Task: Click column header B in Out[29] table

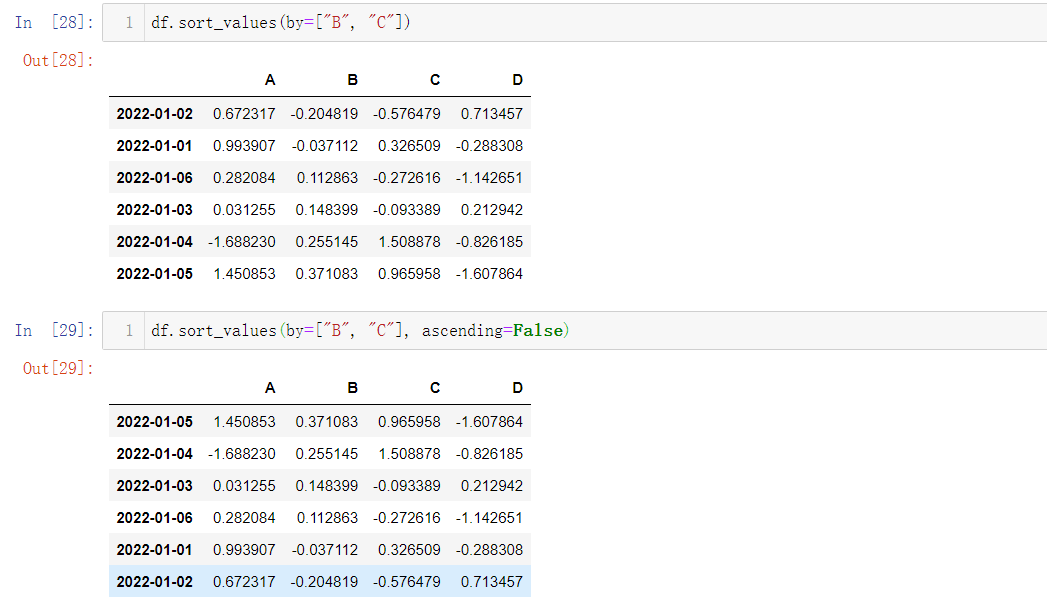Action: [353, 388]
